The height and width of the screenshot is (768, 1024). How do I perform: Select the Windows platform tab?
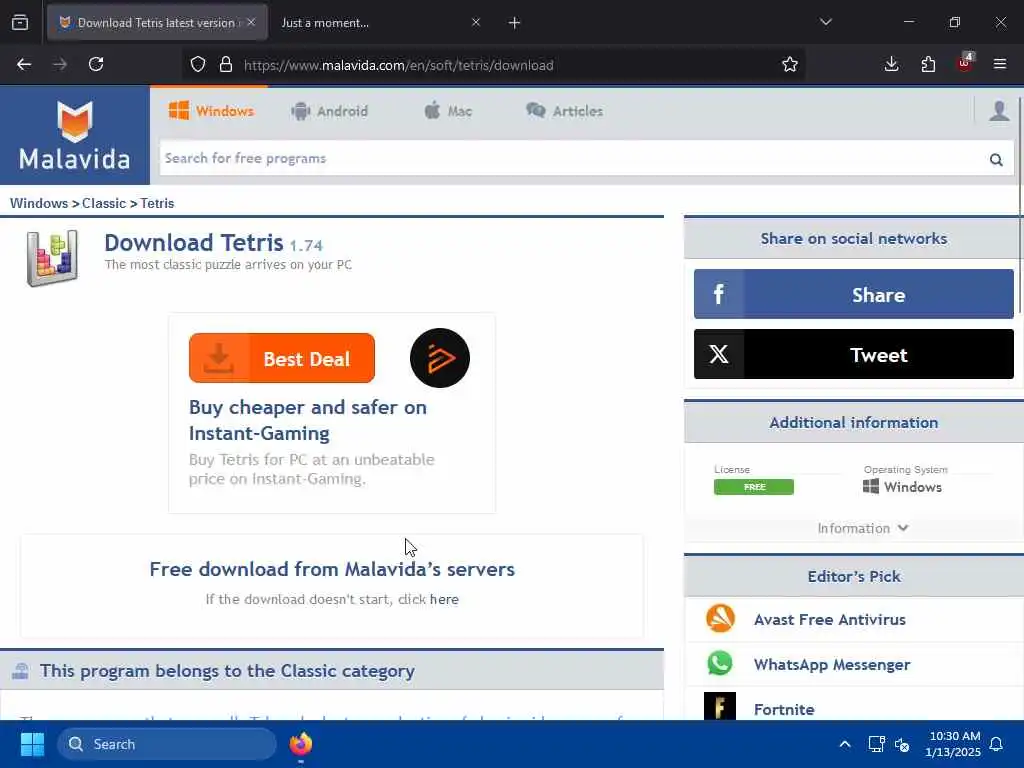pyautogui.click(x=210, y=111)
